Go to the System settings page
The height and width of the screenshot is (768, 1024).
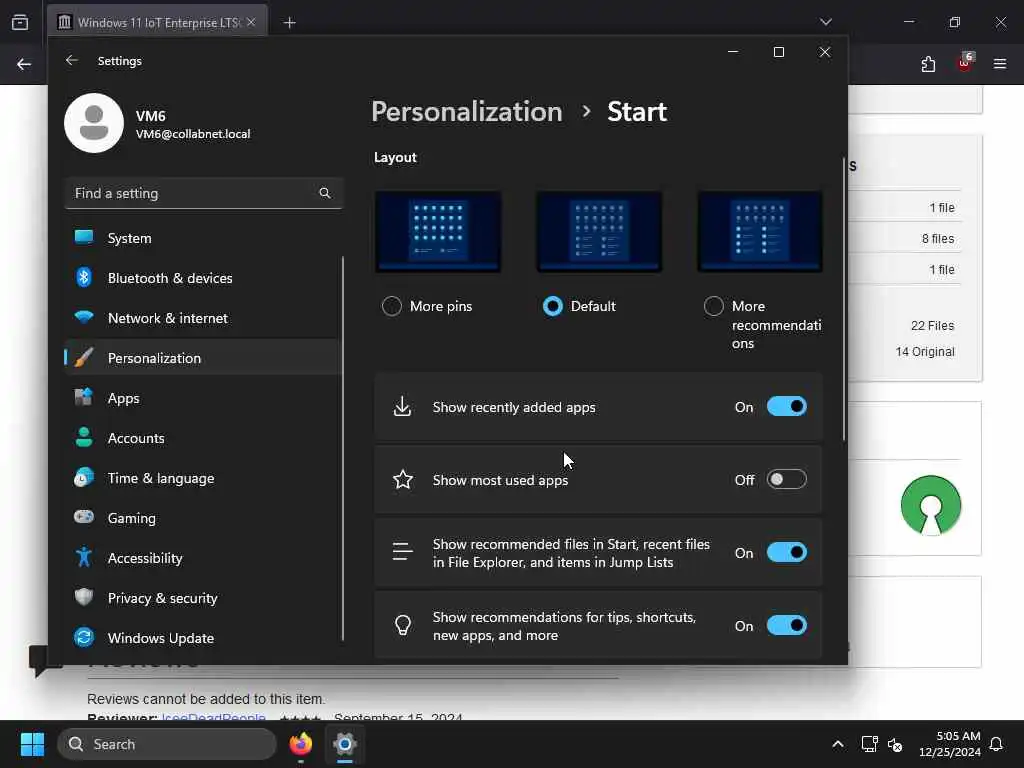tap(204, 238)
